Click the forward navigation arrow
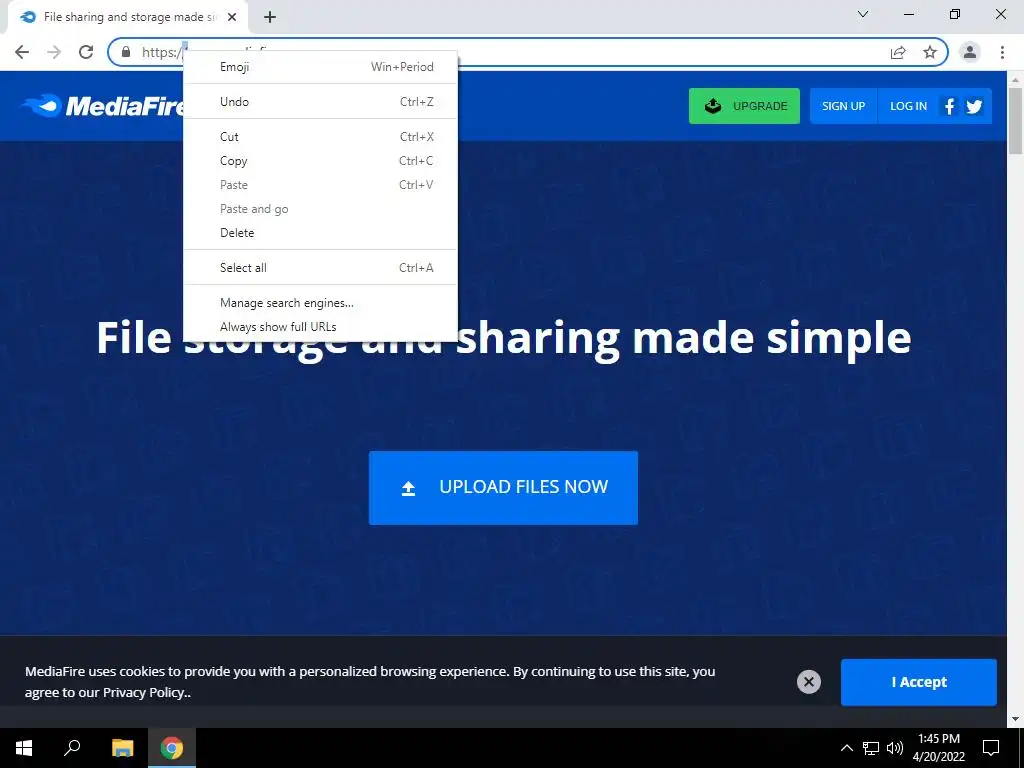The image size is (1024, 768). tap(54, 52)
